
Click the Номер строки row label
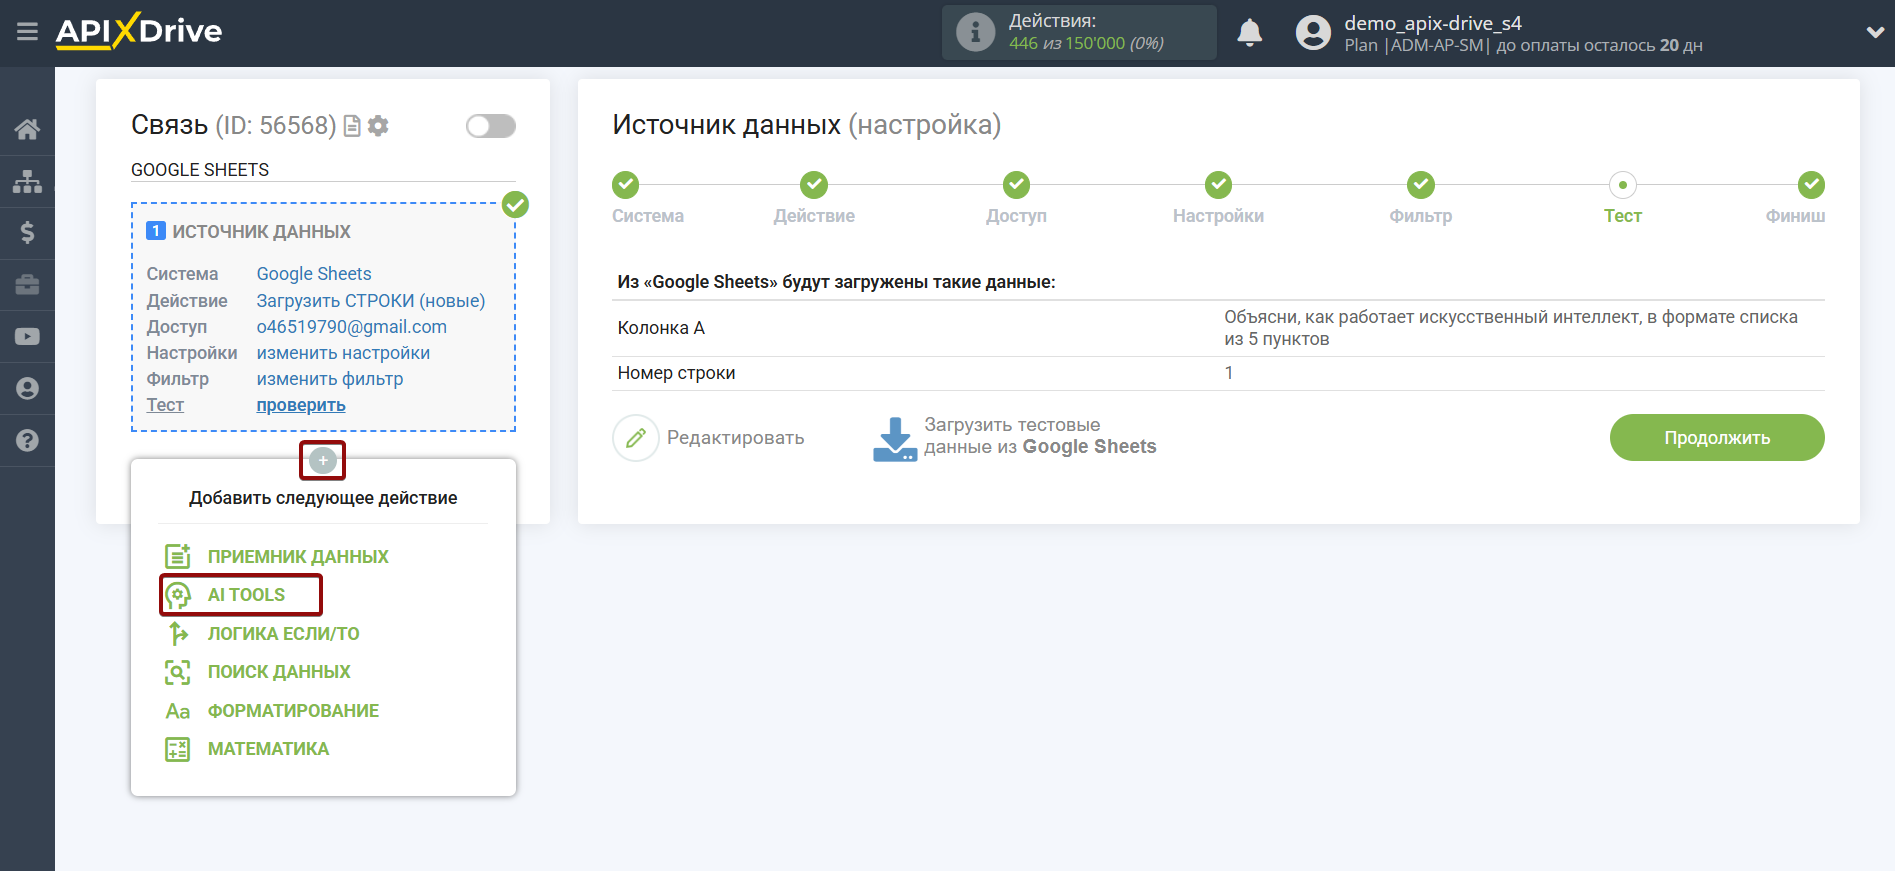pyautogui.click(x=676, y=373)
